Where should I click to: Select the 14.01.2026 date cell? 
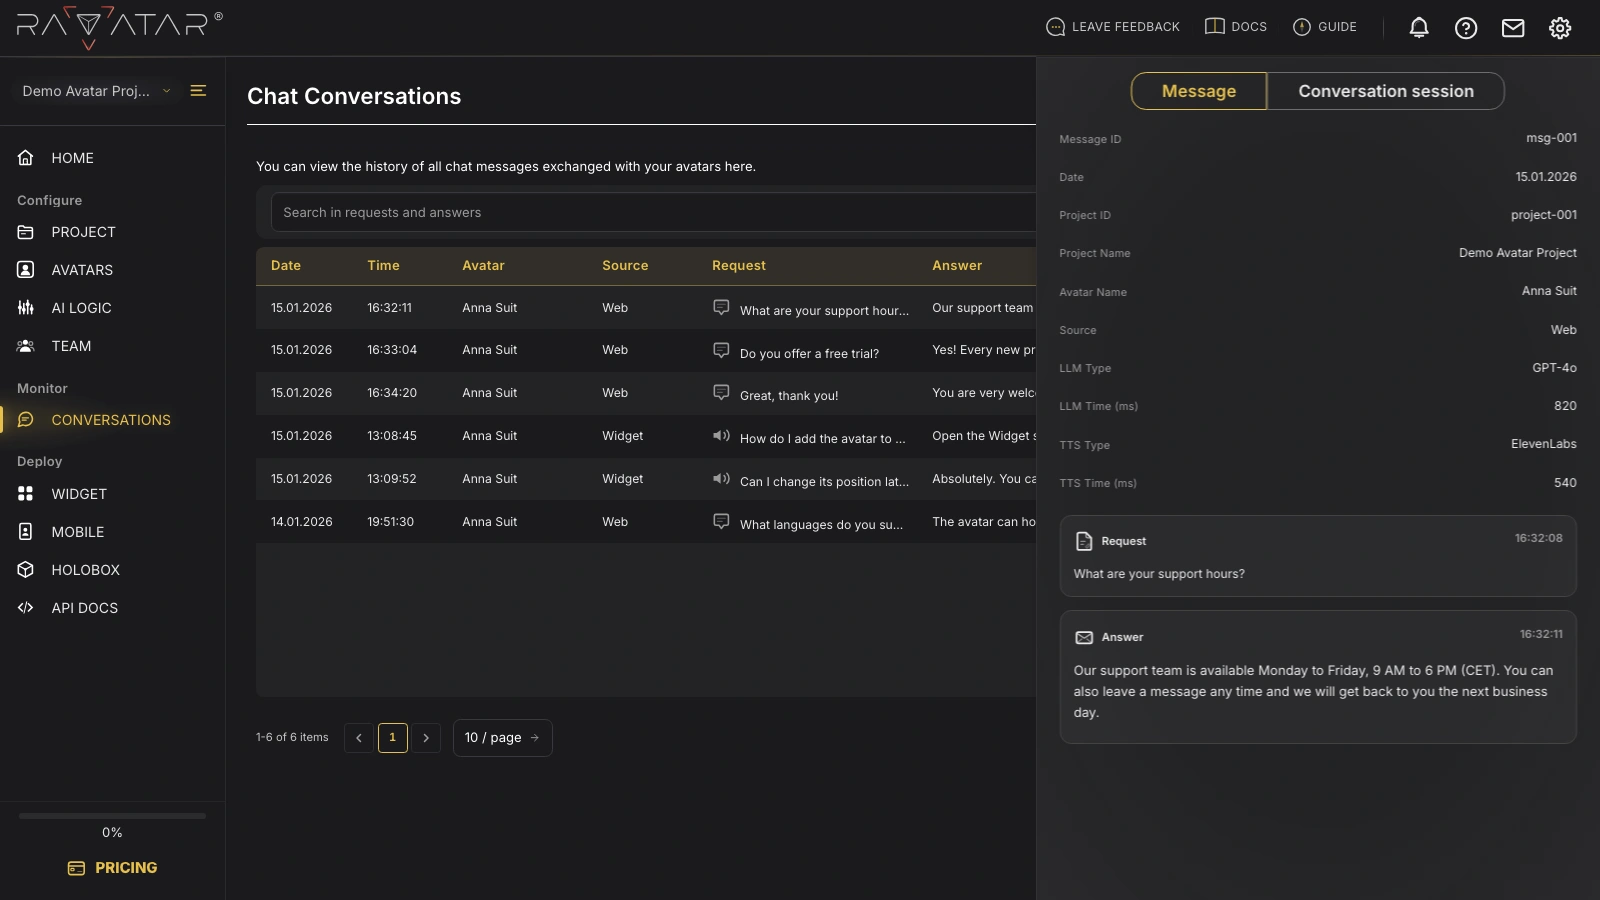click(x=301, y=522)
